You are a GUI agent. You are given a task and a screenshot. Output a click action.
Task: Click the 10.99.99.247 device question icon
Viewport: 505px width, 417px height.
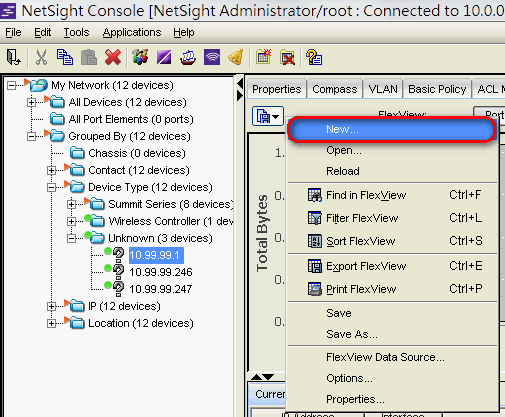118,288
